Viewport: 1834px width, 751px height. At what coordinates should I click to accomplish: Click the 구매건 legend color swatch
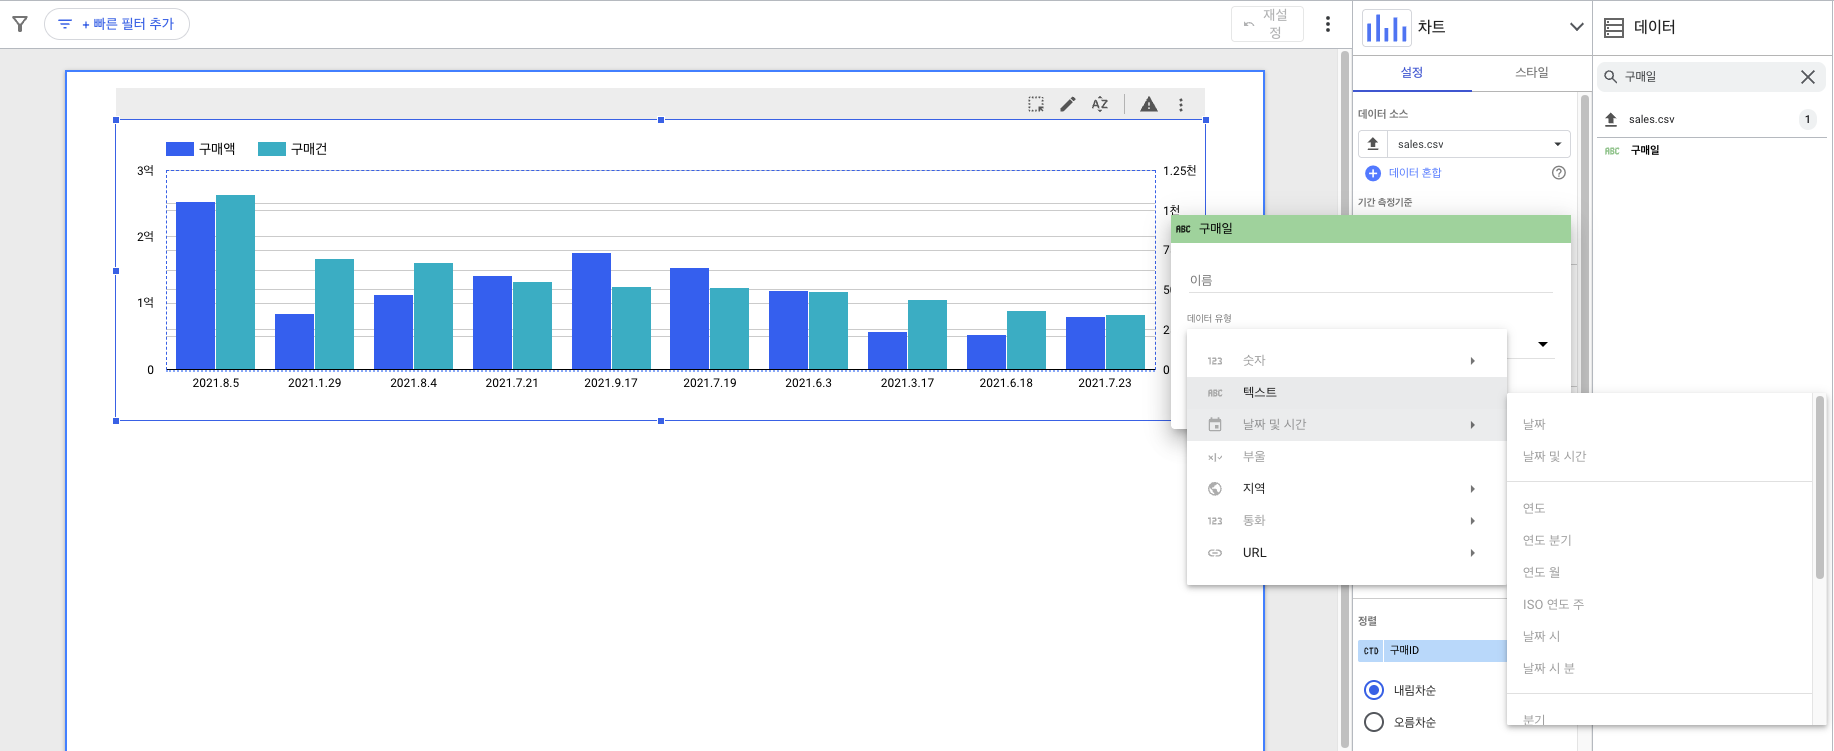[x=272, y=149]
